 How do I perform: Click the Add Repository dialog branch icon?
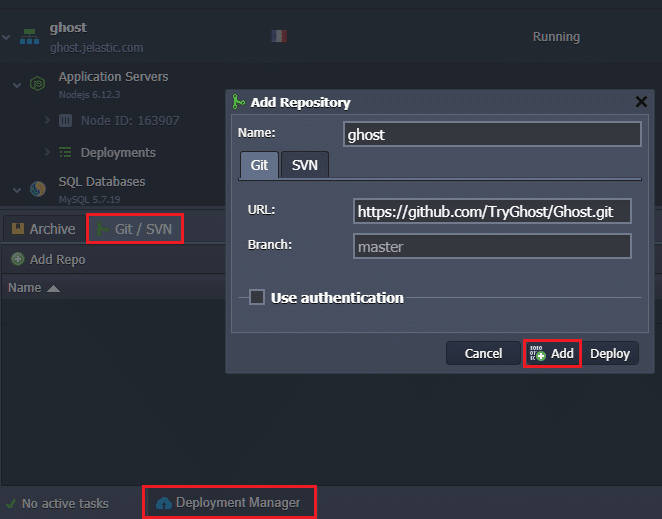click(x=238, y=102)
